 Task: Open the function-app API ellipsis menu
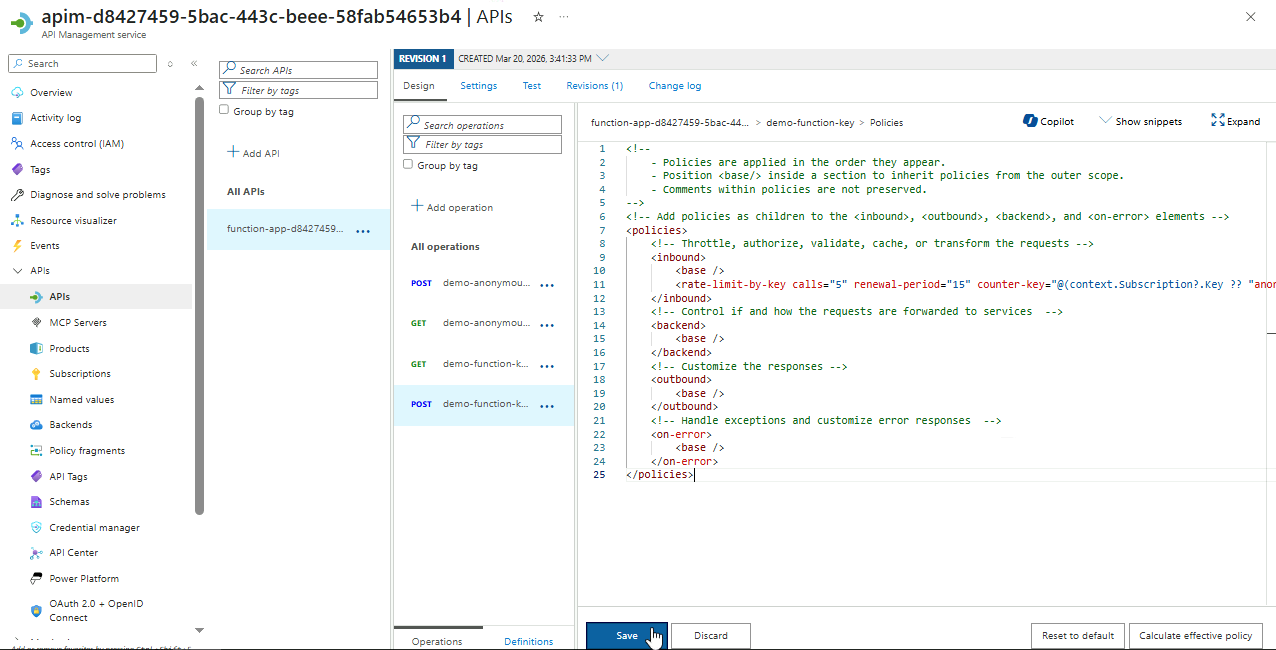tap(363, 230)
